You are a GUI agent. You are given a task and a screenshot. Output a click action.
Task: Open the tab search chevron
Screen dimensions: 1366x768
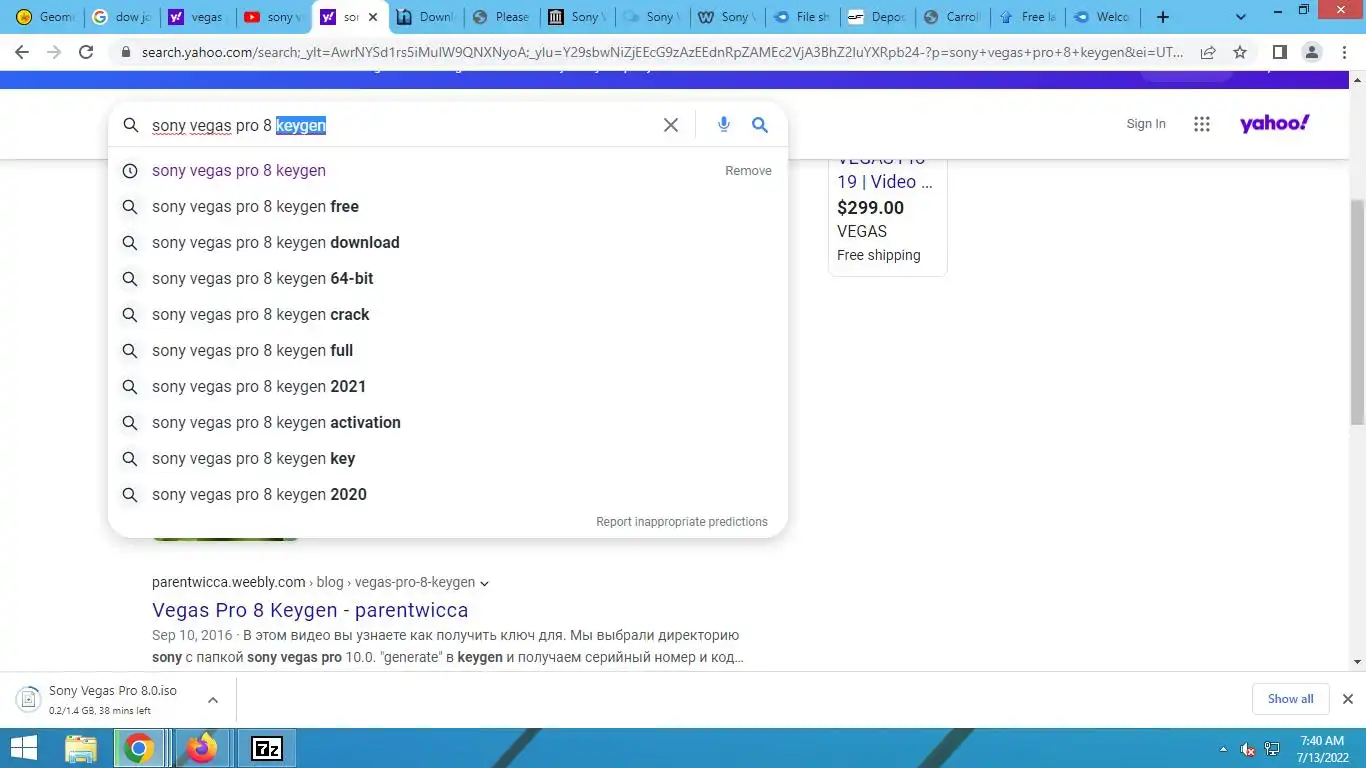[1241, 17]
